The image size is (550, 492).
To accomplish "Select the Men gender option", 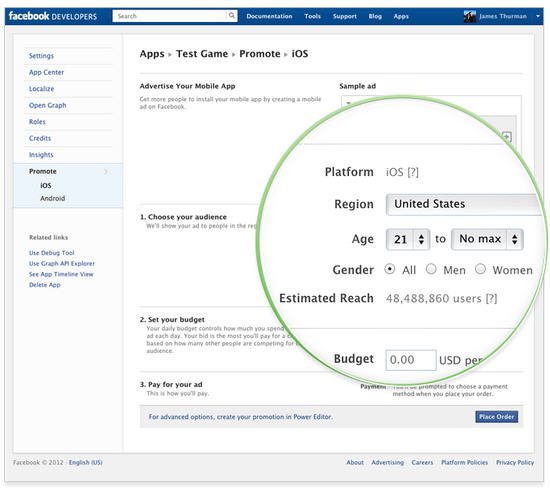I will 431,269.
